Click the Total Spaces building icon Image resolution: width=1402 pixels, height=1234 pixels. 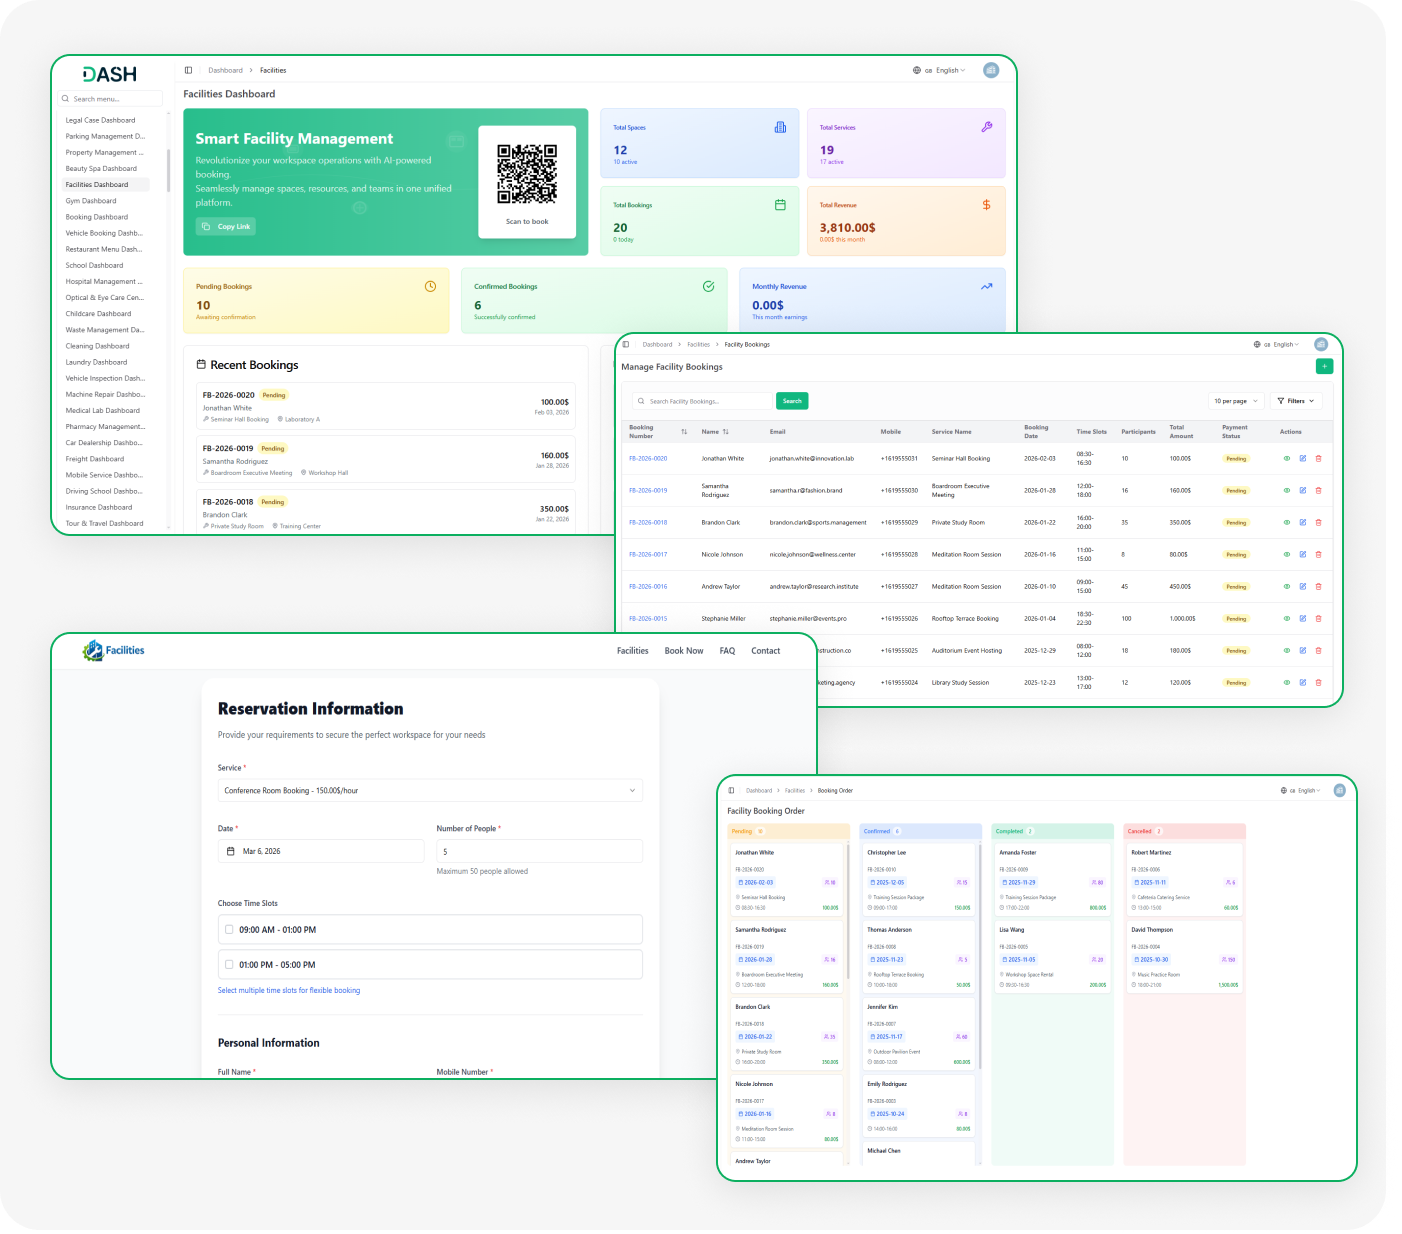pyautogui.click(x=780, y=127)
